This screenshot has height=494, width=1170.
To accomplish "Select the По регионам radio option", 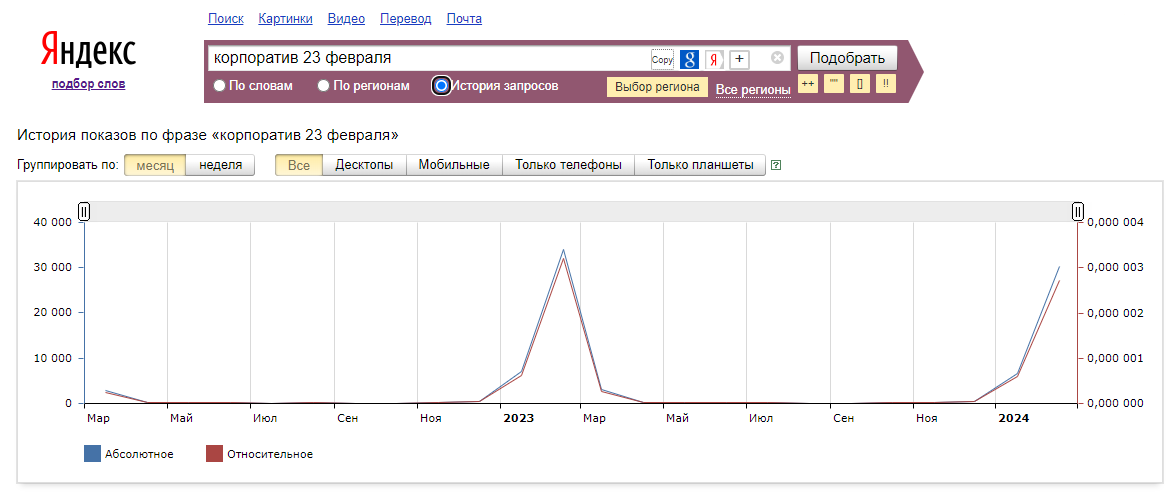I will click(x=324, y=86).
